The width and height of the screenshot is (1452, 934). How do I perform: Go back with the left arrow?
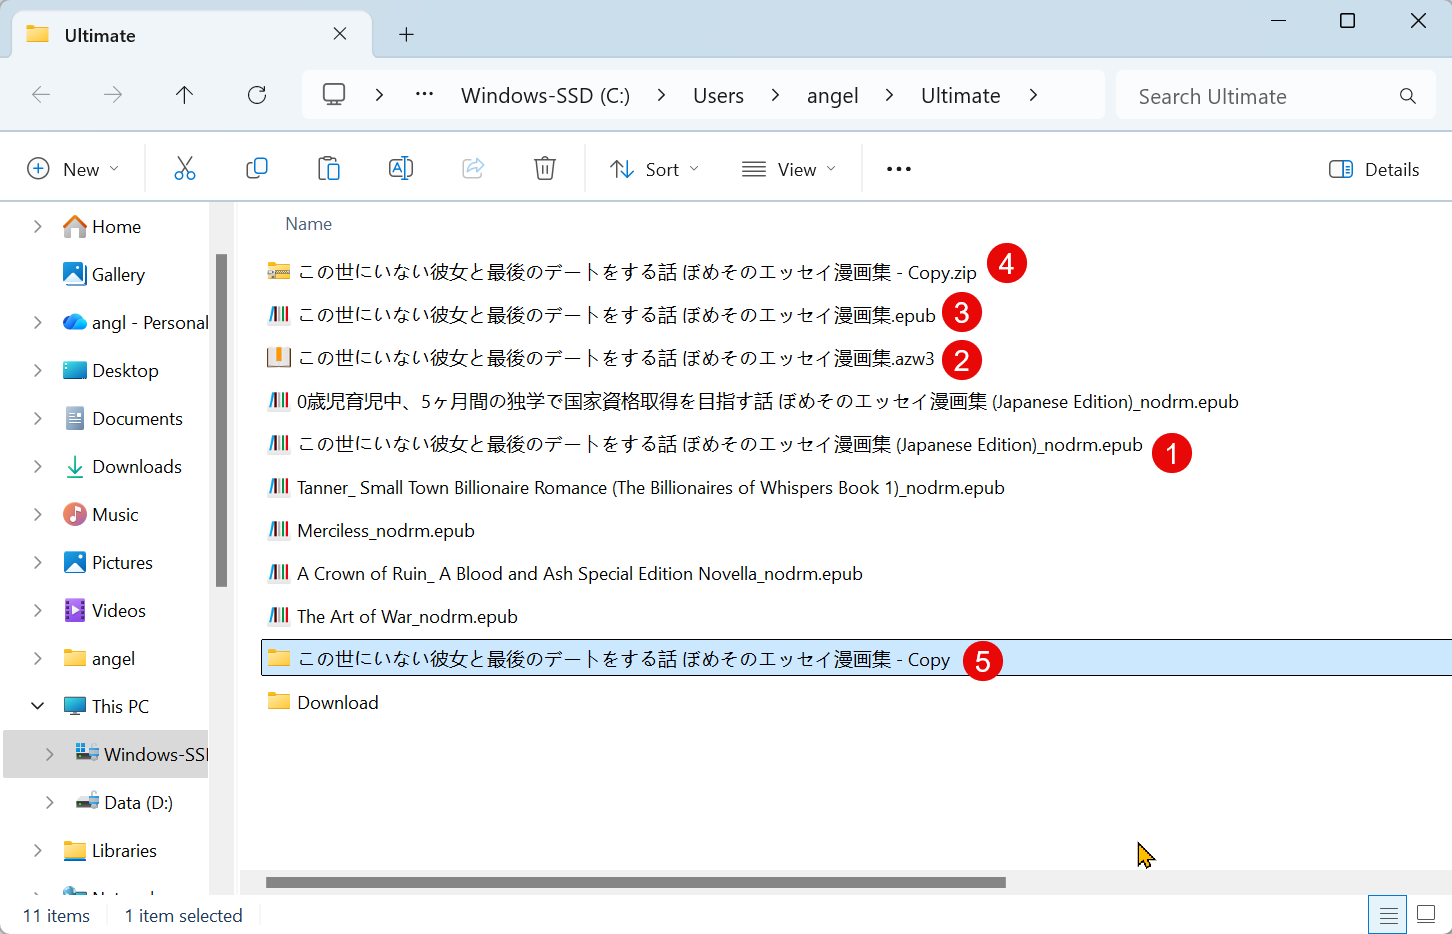(x=41, y=95)
